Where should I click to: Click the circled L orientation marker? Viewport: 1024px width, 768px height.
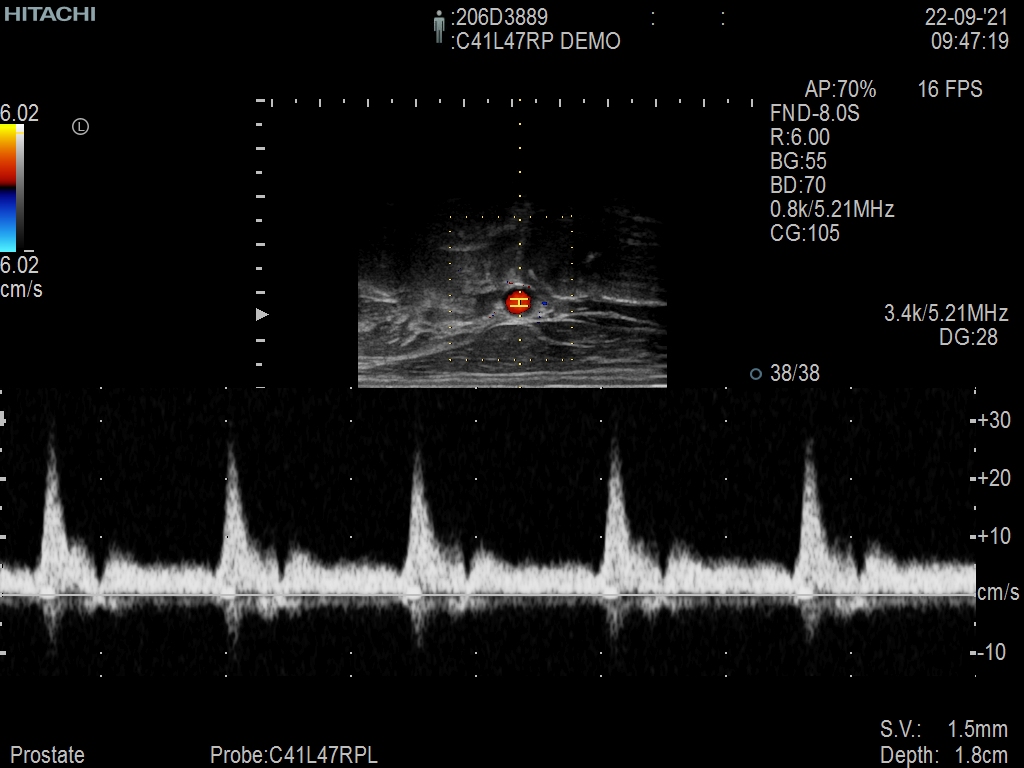click(81, 126)
